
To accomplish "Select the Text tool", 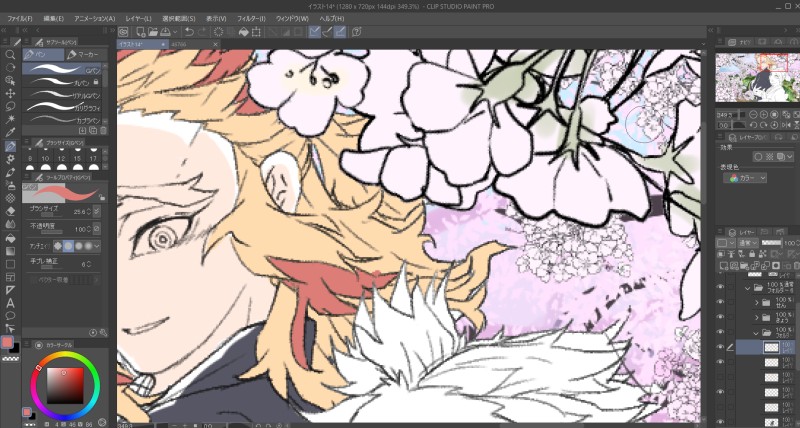I will tap(10, 303).
